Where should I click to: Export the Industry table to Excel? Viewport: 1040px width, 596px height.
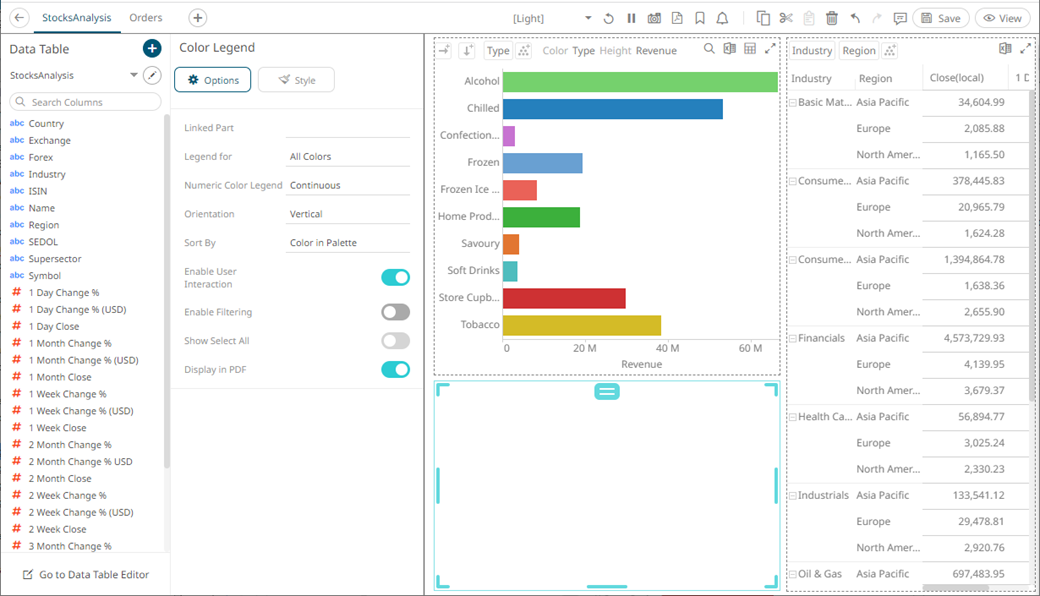pyautogui.click(x=1005, y=48)
